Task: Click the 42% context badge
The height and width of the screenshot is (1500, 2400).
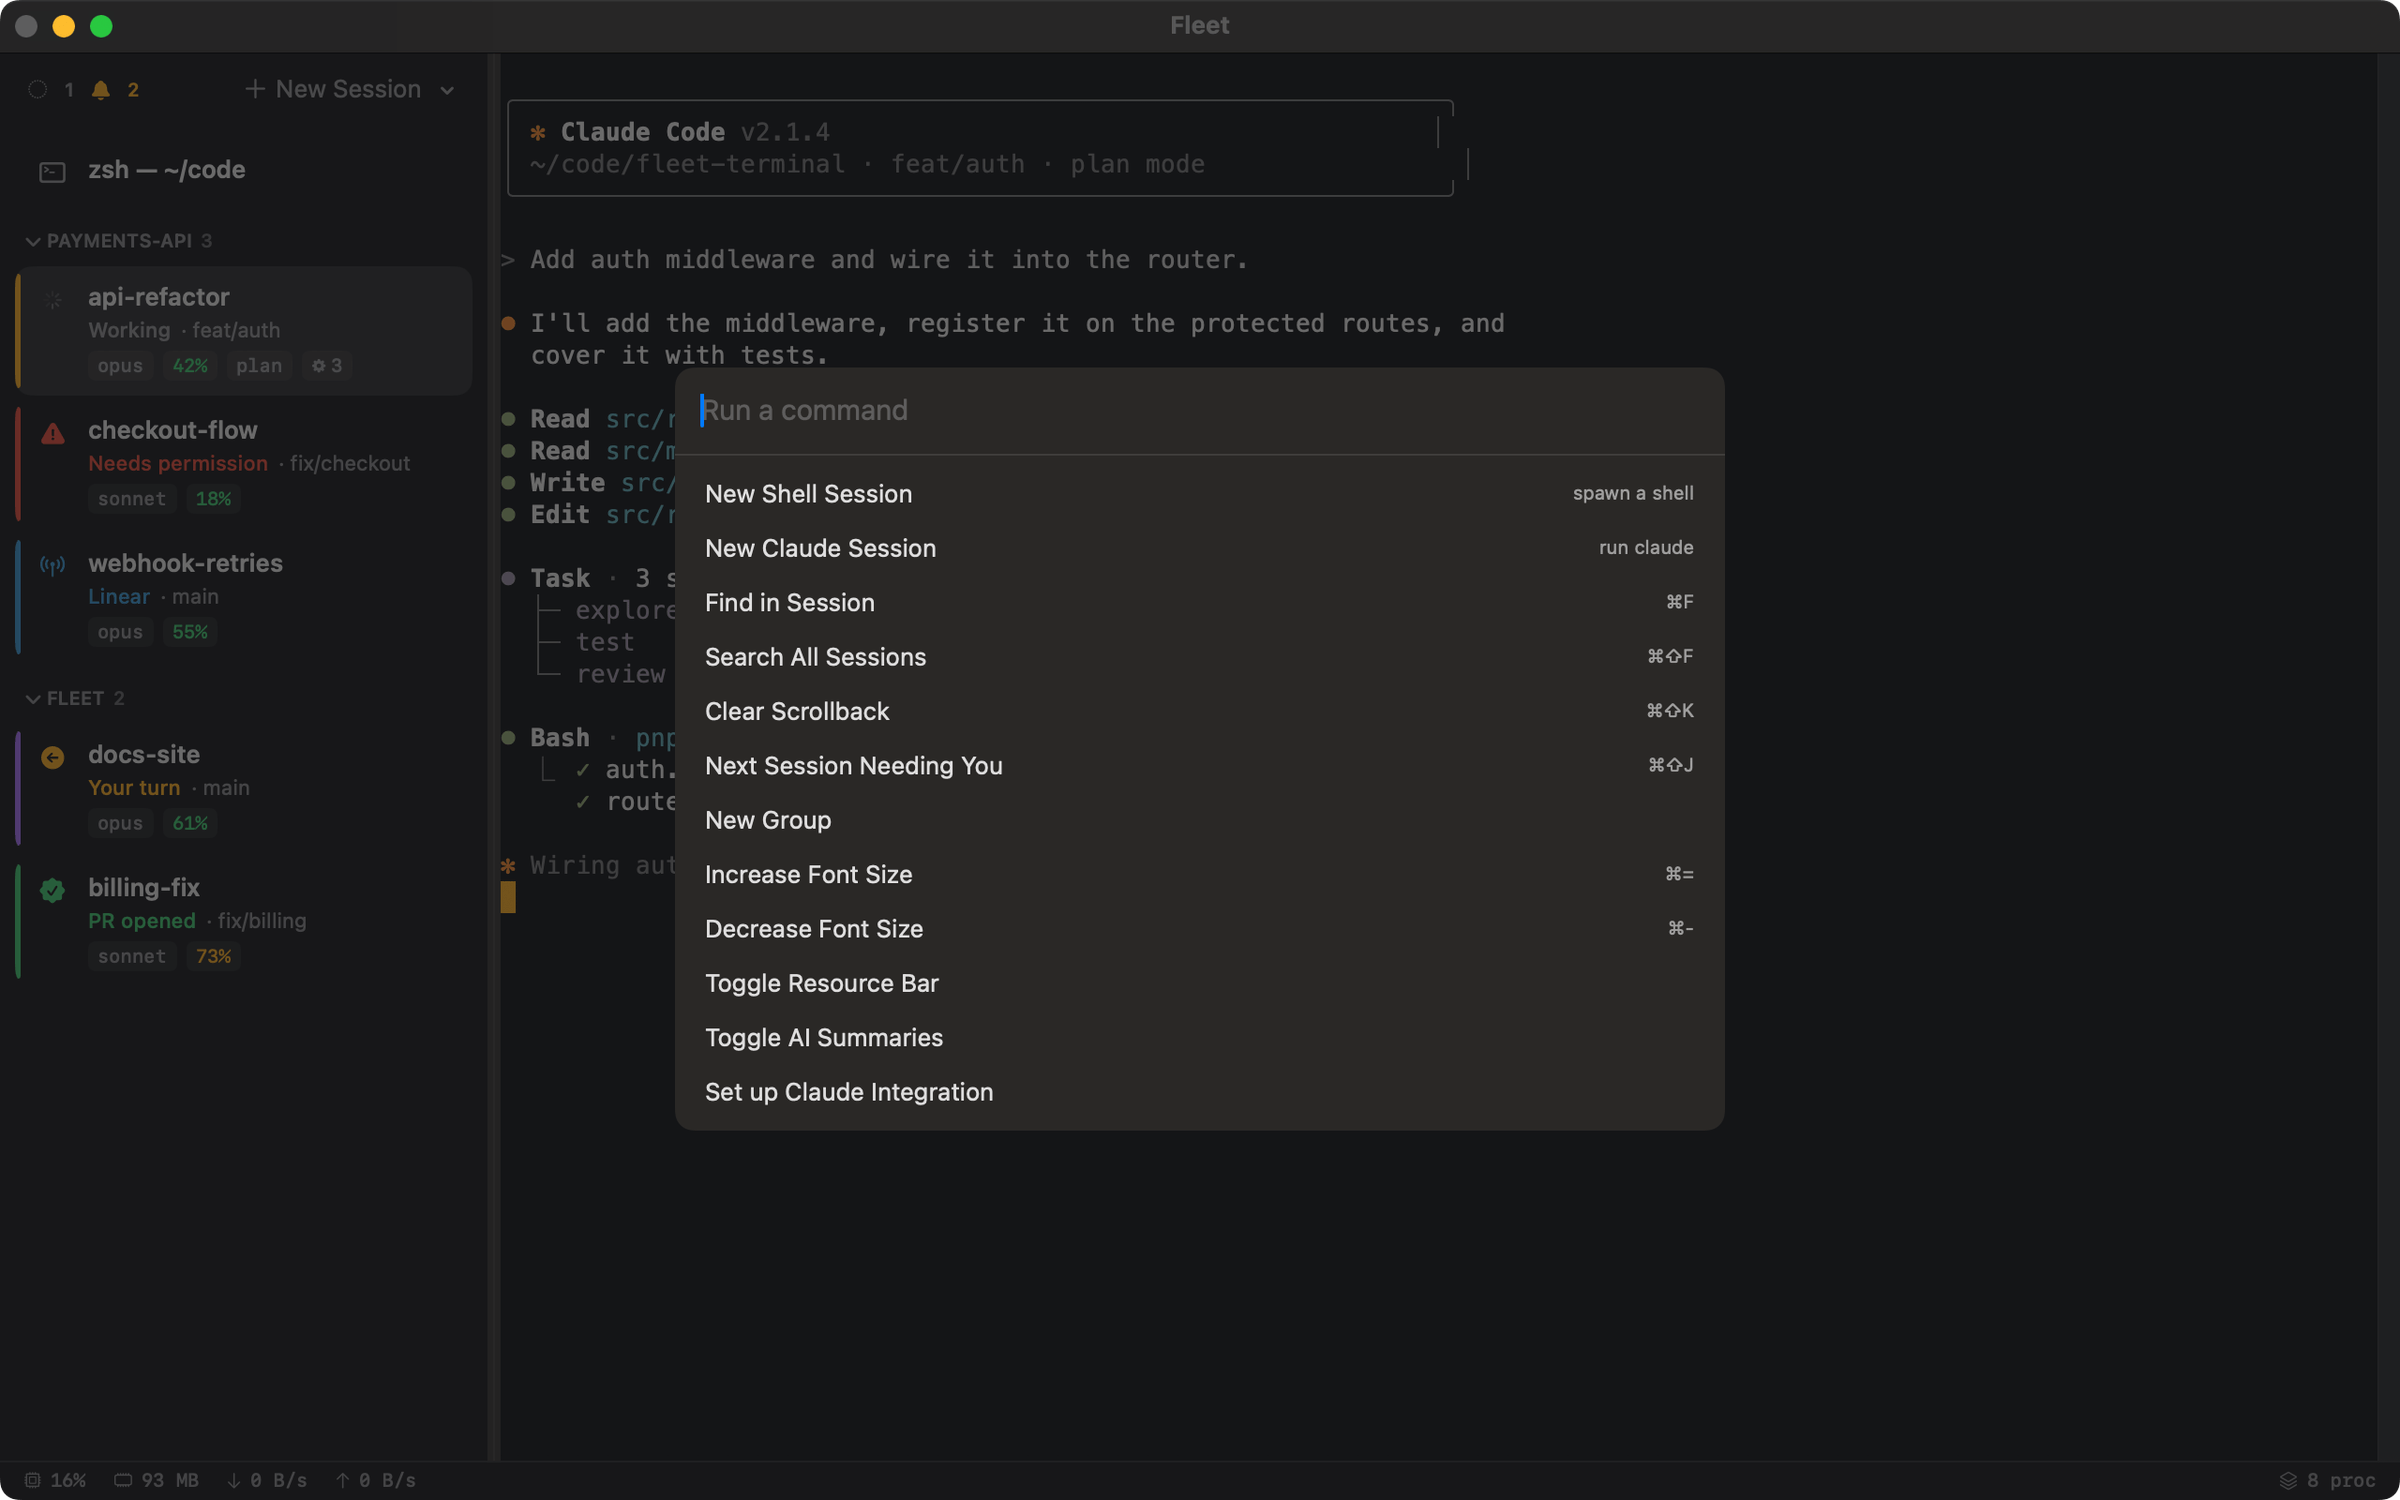Action: (x=190, y=366)
